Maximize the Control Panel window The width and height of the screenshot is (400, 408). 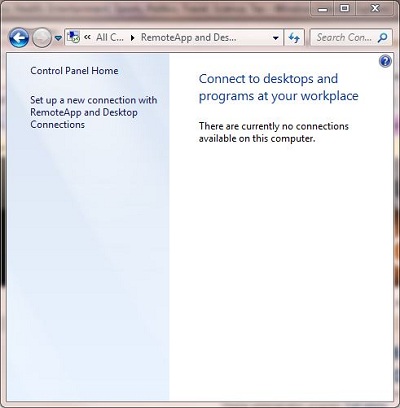(345, 8)
